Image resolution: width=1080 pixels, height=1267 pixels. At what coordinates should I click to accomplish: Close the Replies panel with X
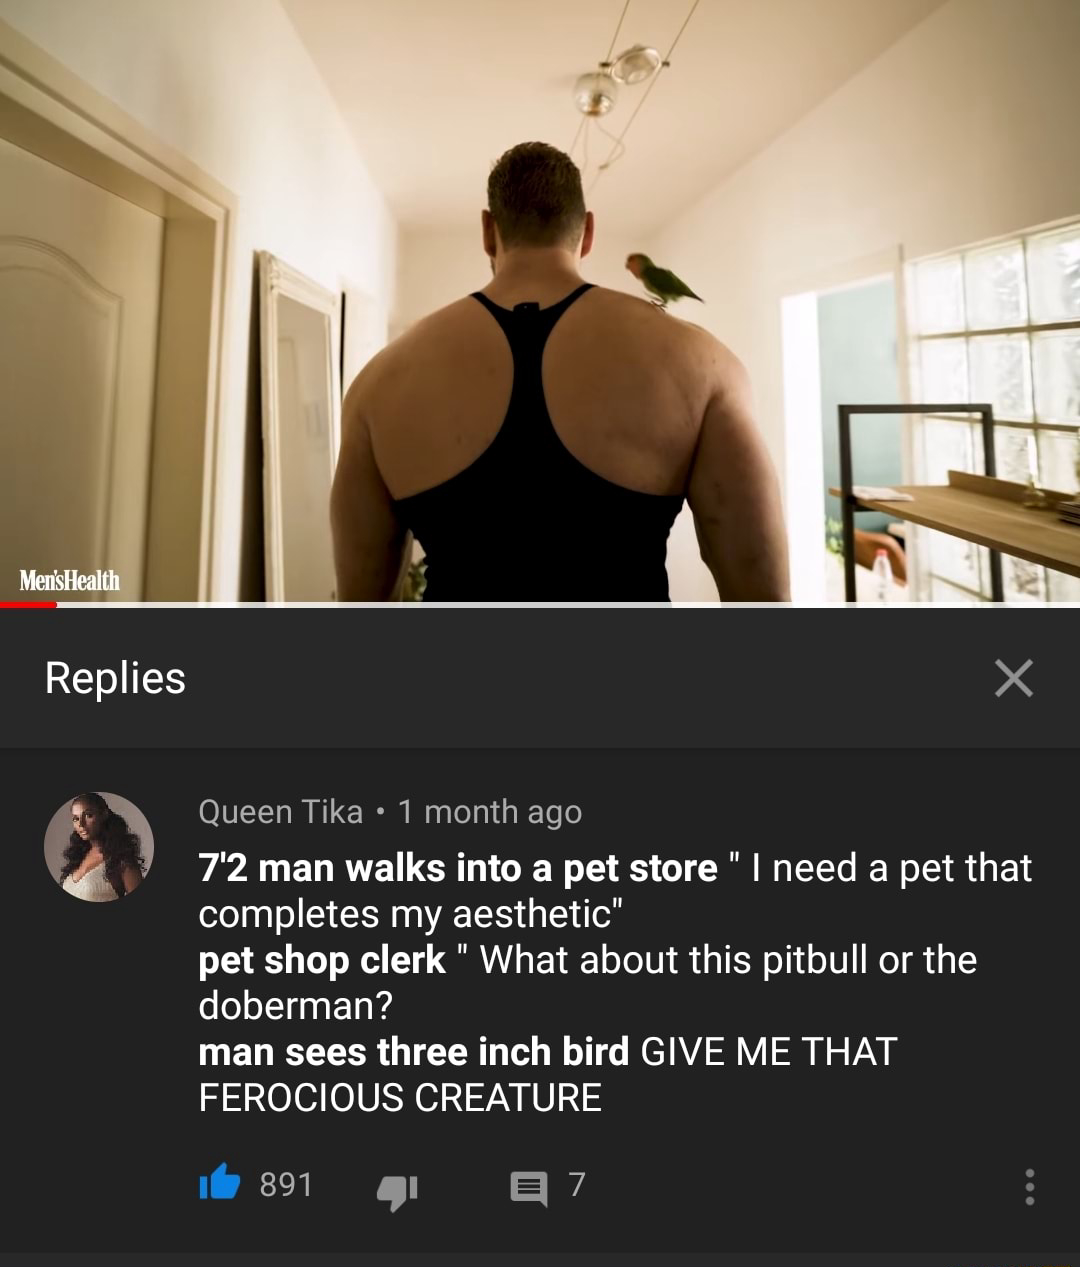tap(1013, 678)
